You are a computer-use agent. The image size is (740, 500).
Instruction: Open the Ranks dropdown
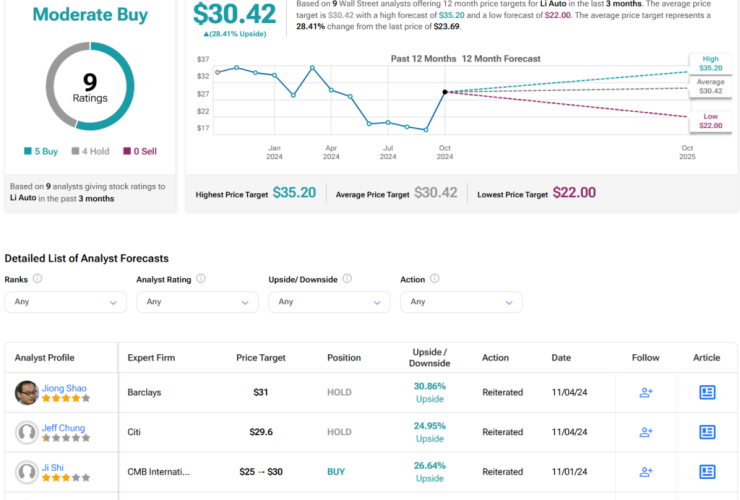click(x=66, y=302)
